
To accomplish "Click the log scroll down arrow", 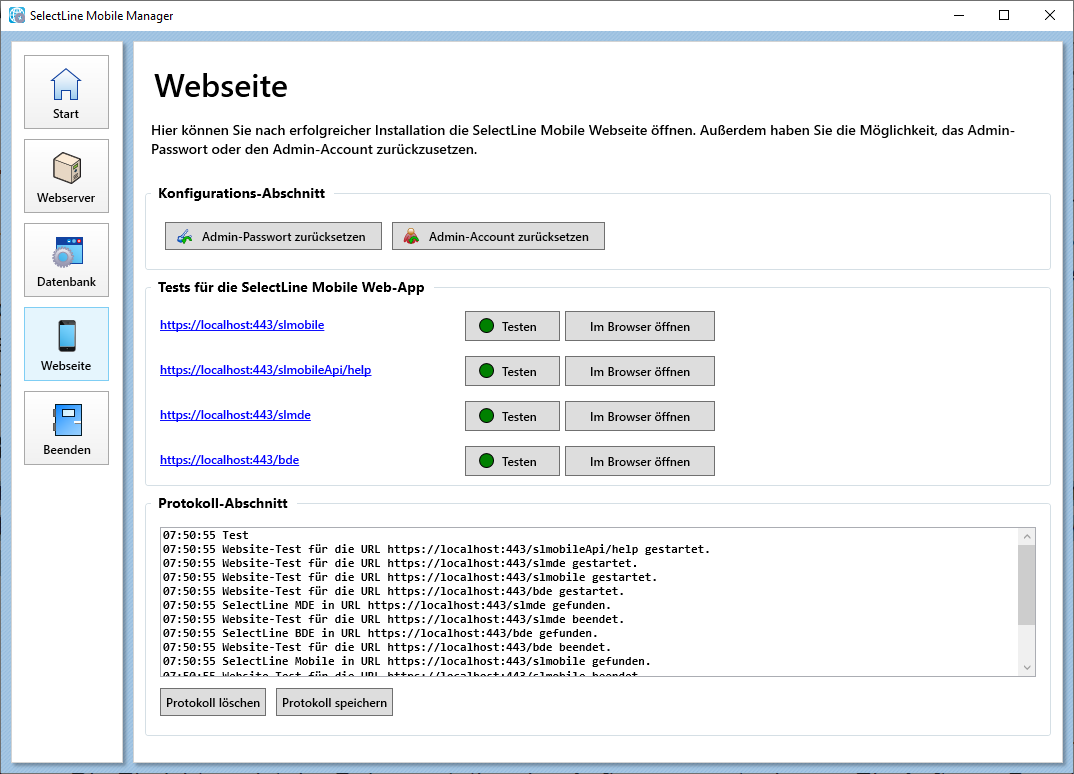I will click(1026, 668).
